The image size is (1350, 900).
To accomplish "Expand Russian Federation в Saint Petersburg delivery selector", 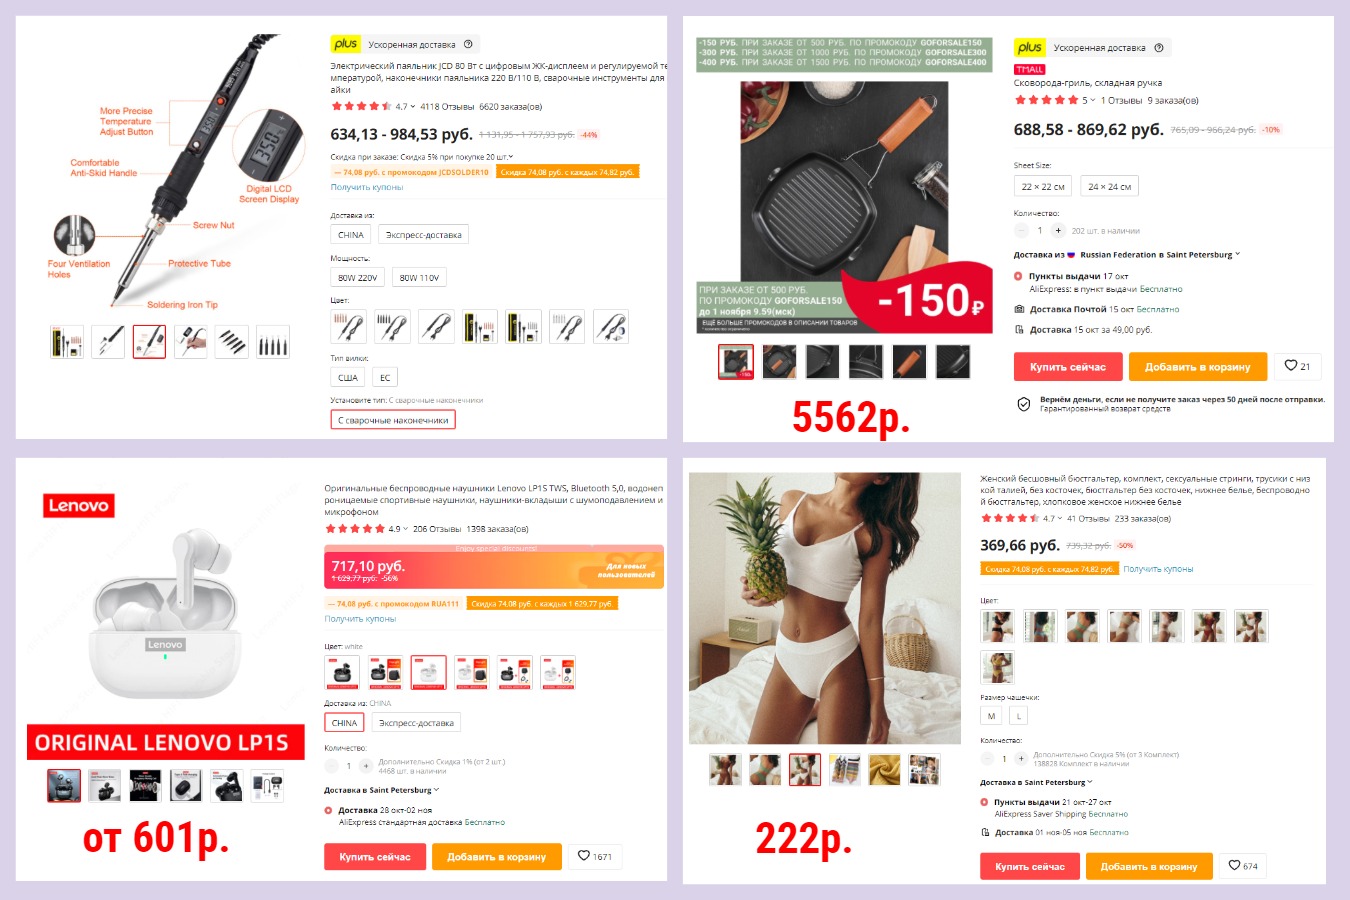I will (1159, 255).
